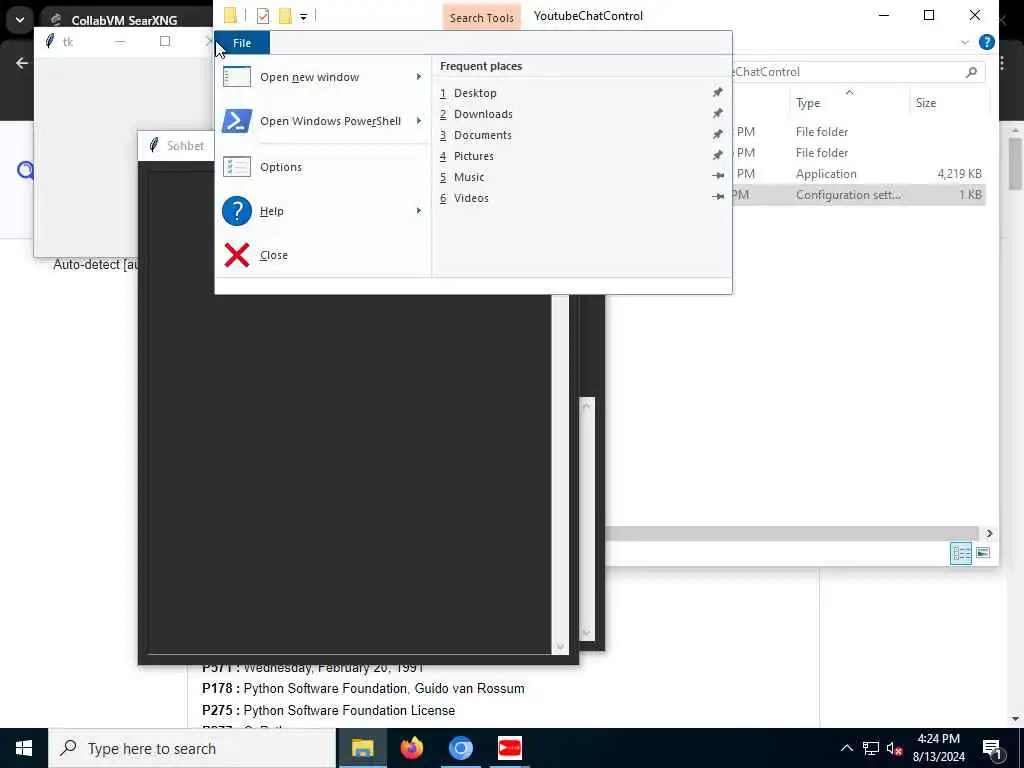Open Chrome-like browser taskbar icon
Image resolution: width=1024 pixels, height=768 pixels.
[x=460, y=748]
